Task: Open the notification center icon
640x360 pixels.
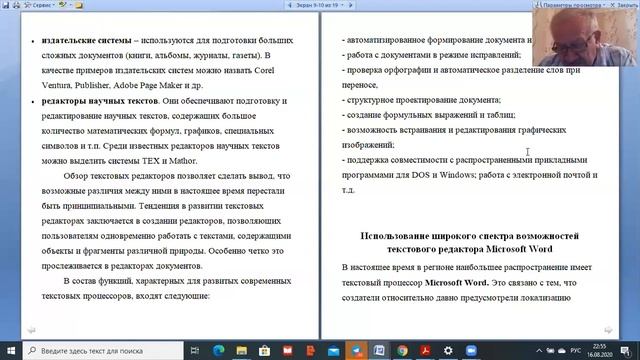Action: click(625, 351)
